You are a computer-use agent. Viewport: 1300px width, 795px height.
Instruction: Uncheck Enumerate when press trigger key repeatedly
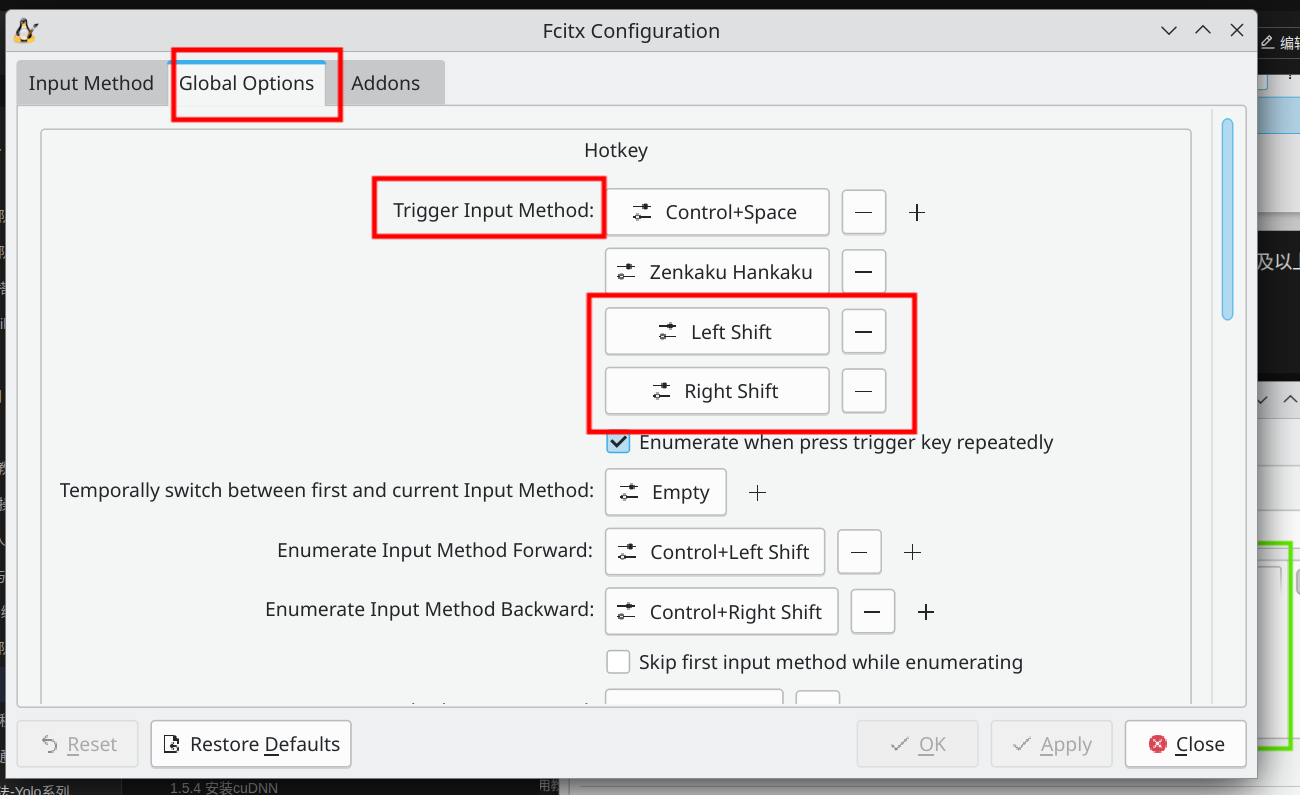[x=618, y=442]
